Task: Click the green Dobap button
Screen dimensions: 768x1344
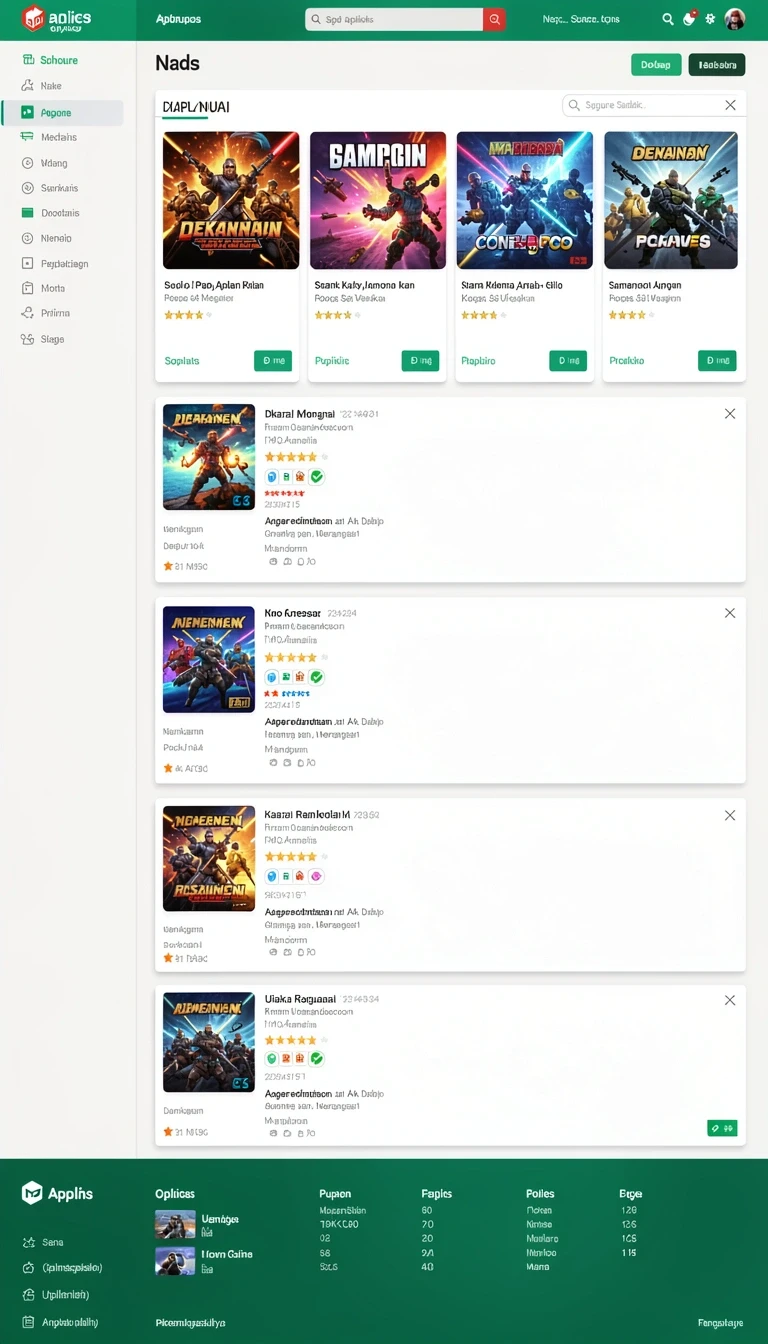Action: point(656,65)
